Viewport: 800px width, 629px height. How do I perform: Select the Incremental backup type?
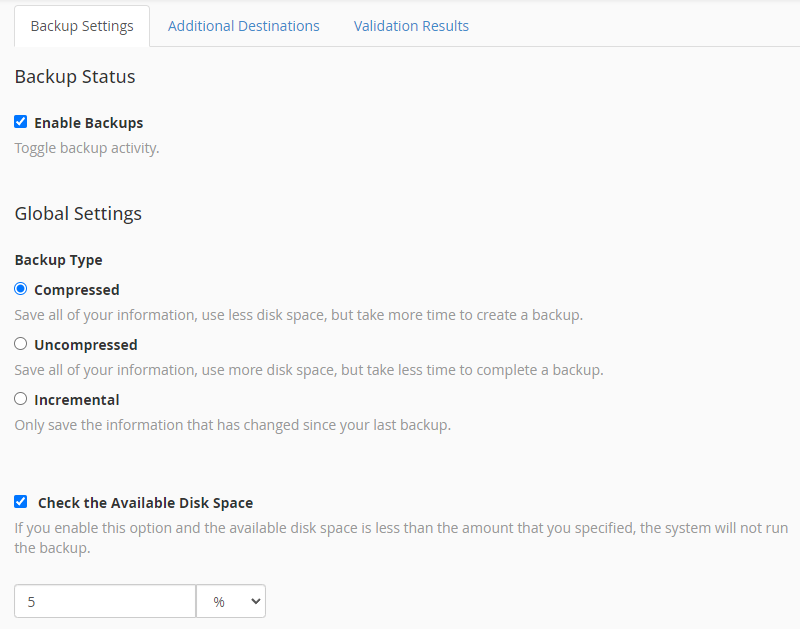coord(20,399)
